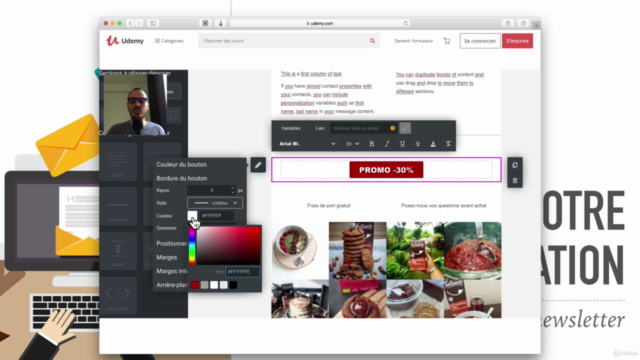
Task: Delete the PROMO block with the trash icon
Action: click(515, 180)
